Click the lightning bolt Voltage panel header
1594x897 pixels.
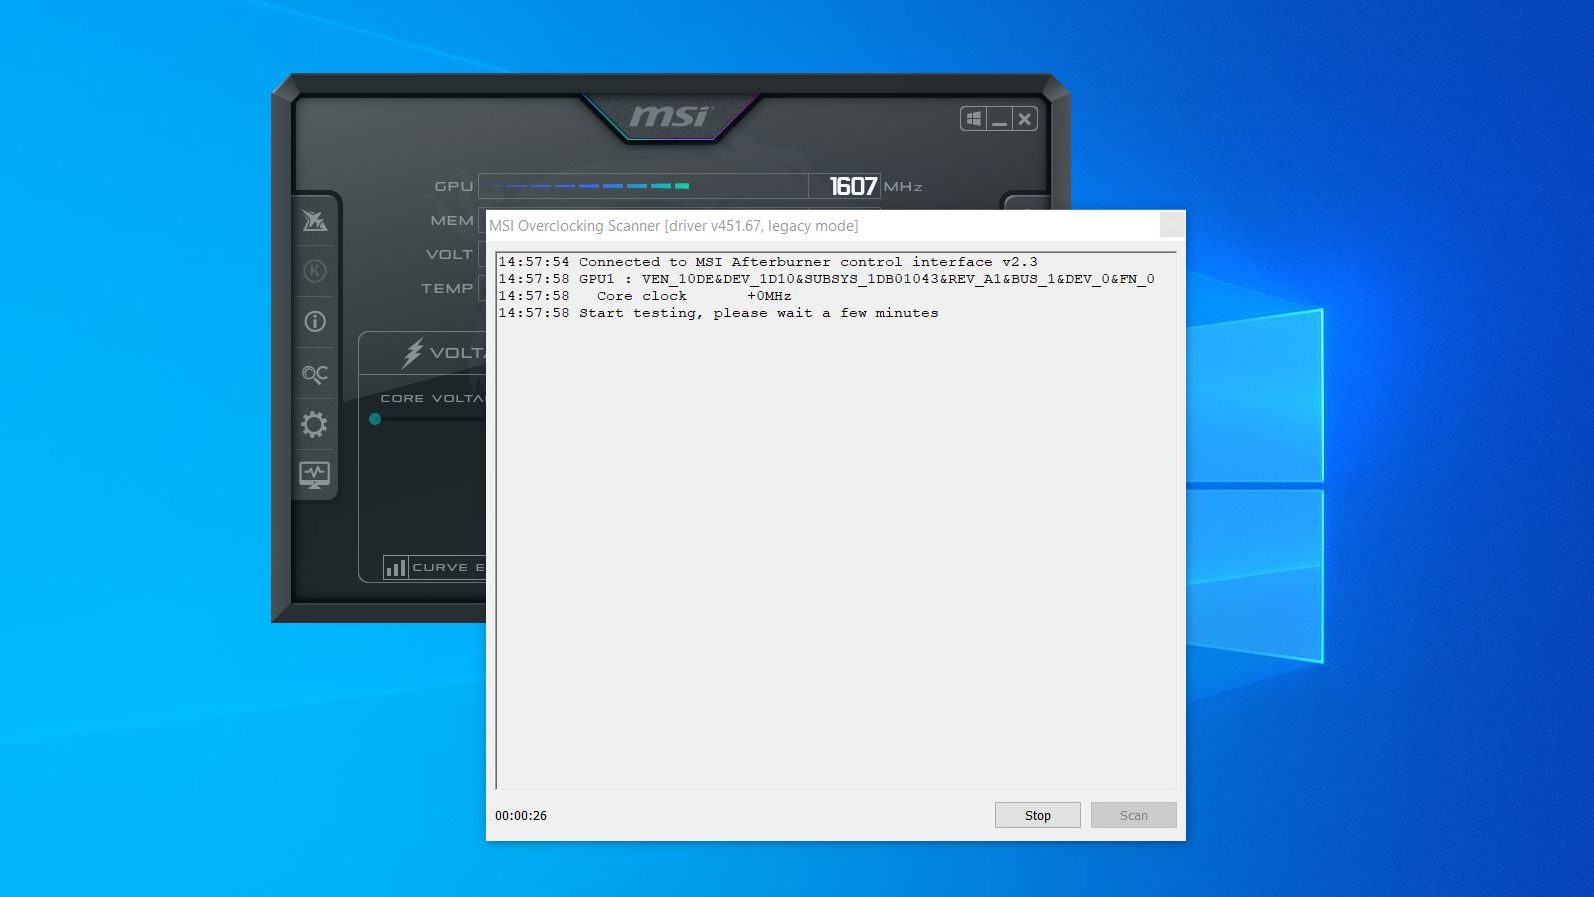413,353
